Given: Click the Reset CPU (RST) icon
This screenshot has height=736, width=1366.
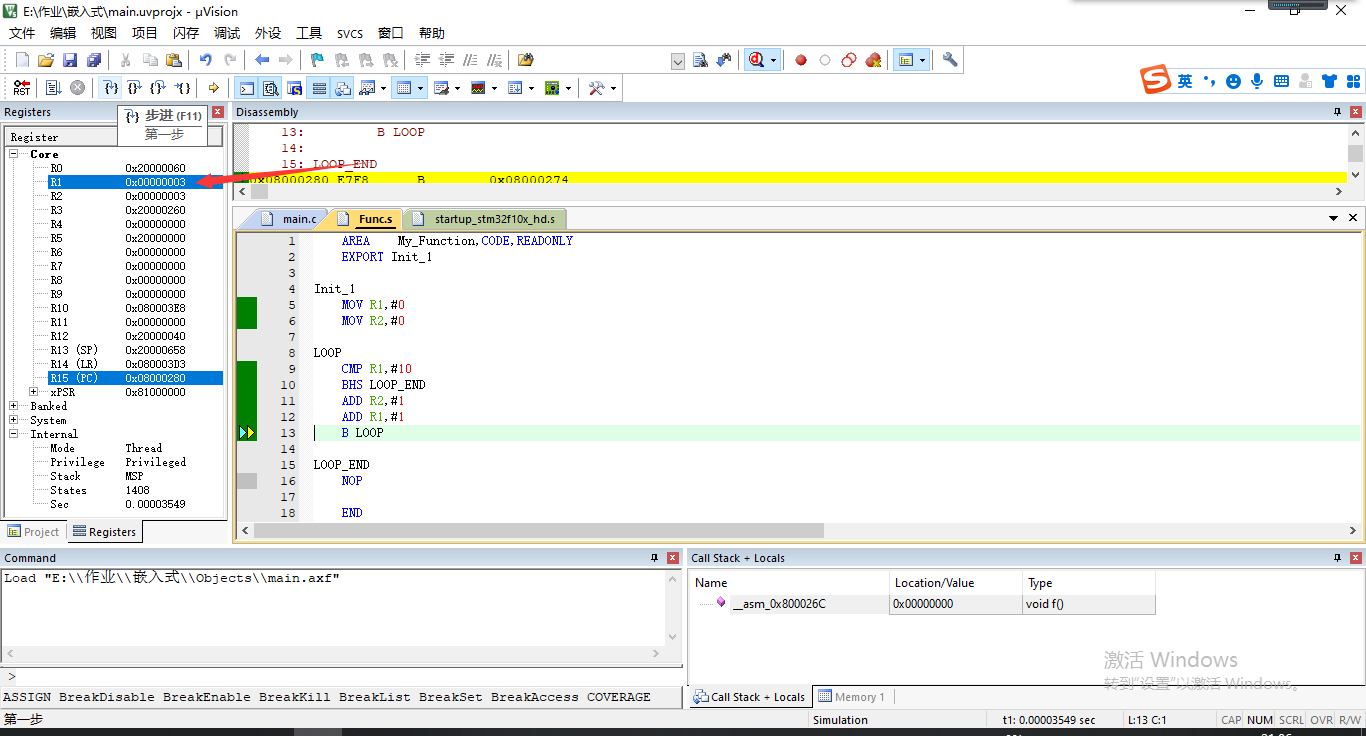Looking at the screenshot, I should pos(21,88).
